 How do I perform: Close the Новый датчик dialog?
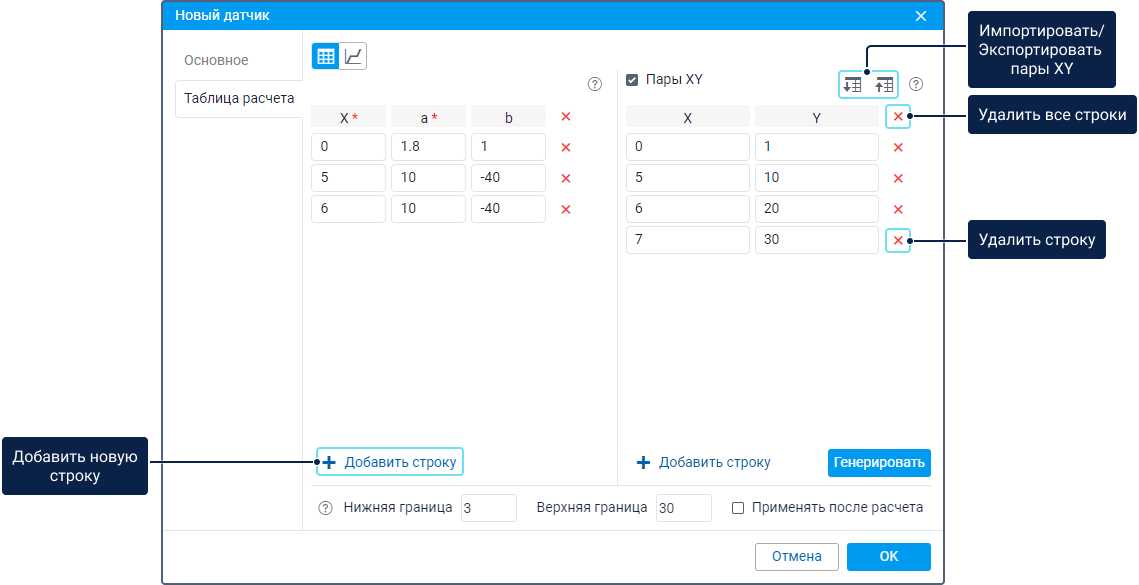(921, 16)
